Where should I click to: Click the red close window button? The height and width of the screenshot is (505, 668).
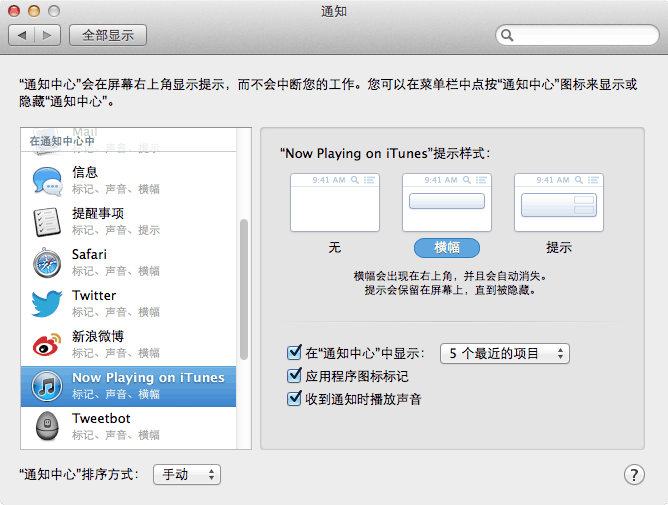tap(14, 11)
